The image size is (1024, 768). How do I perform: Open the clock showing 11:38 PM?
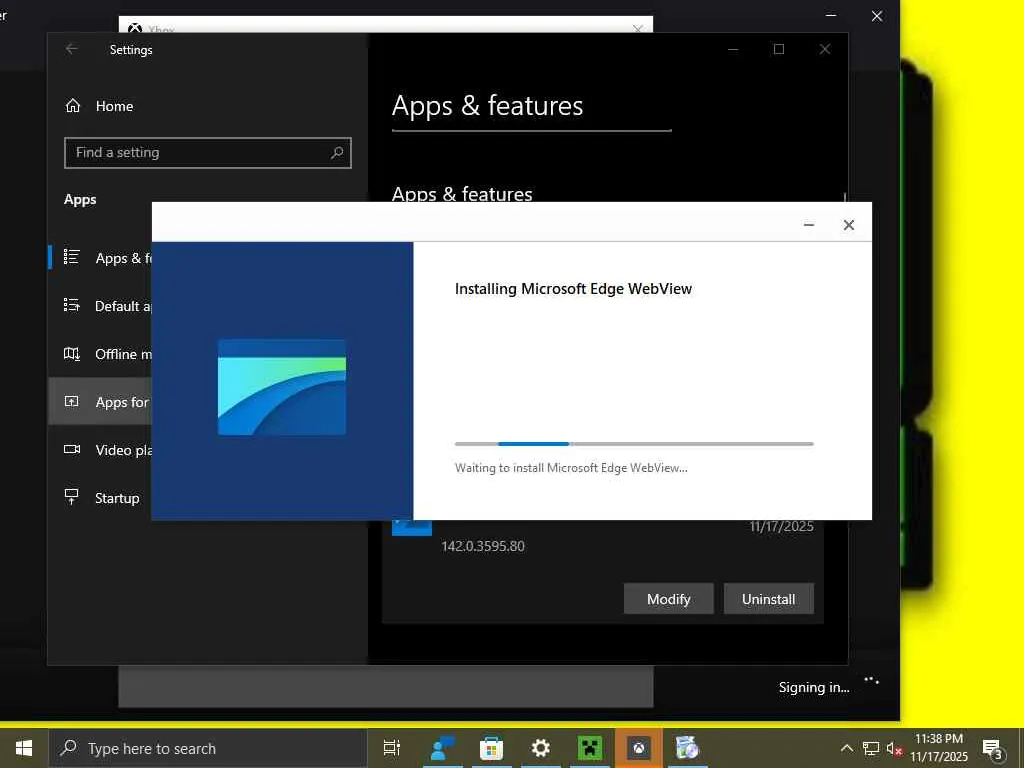(938, 748)
